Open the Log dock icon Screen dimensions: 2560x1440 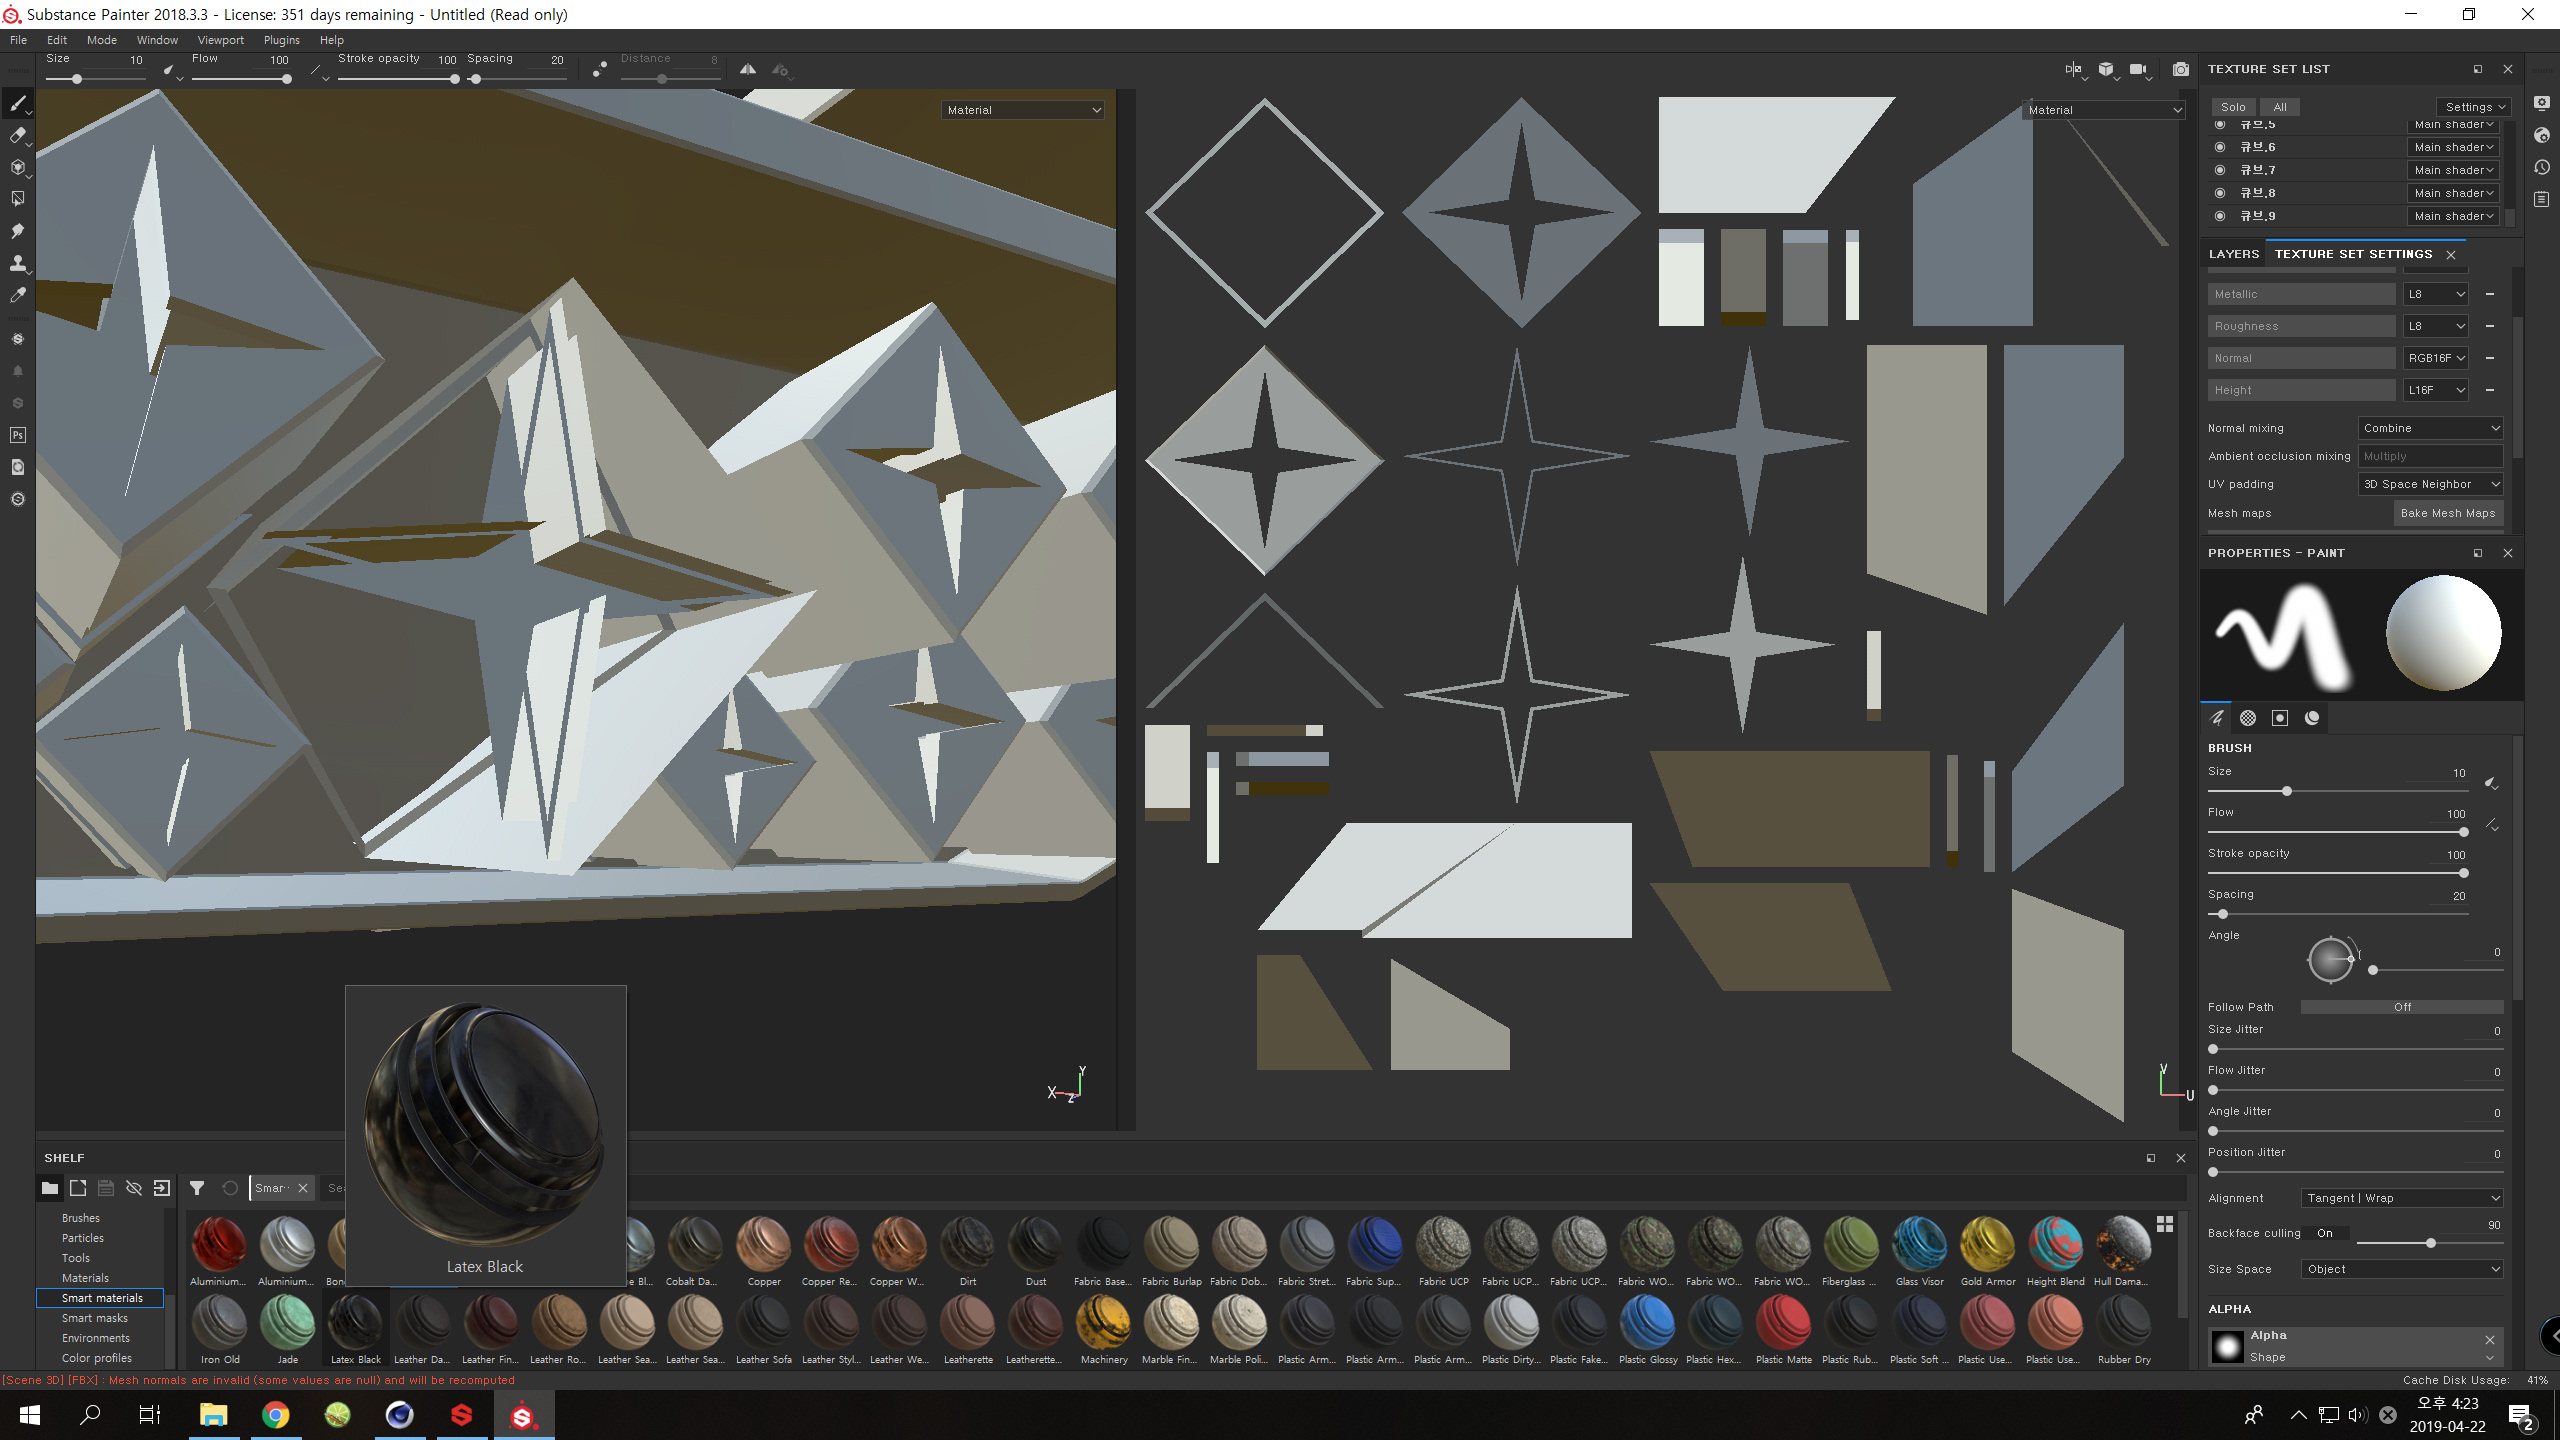point(2542,199)
